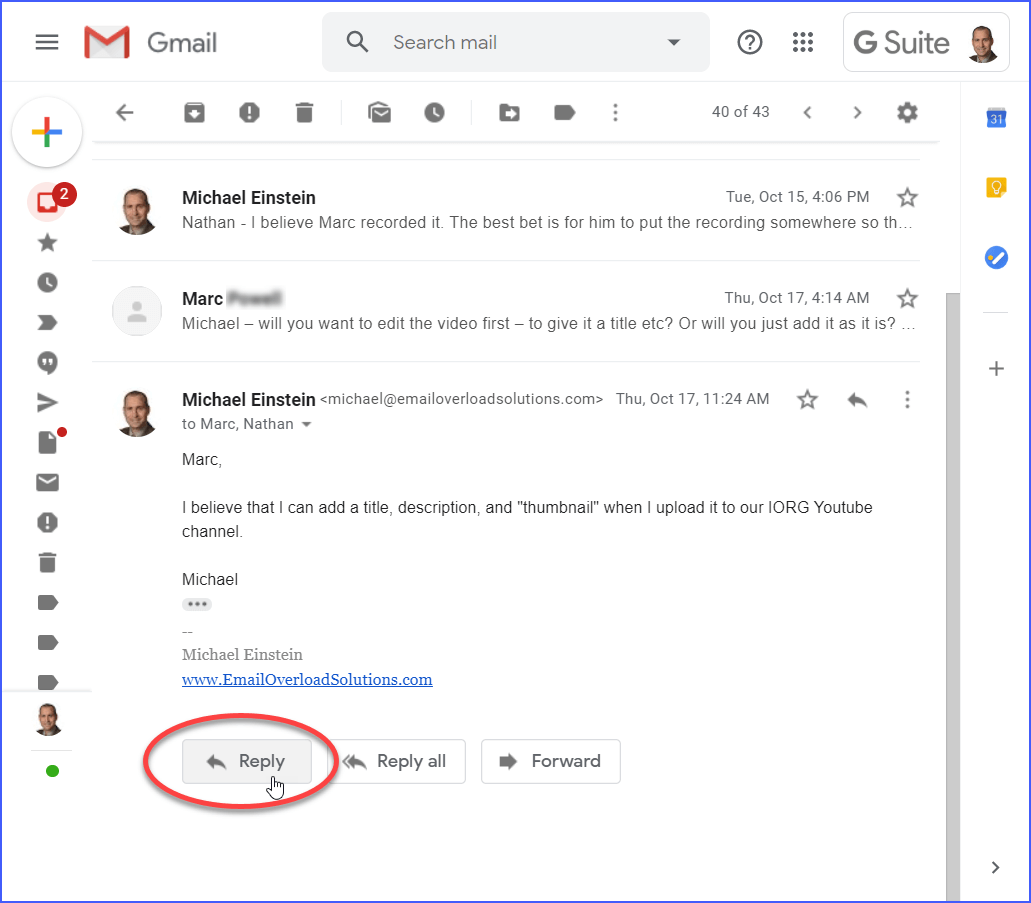
Task: Star Marc's Oct 17 message
Action: pos(907,298)
